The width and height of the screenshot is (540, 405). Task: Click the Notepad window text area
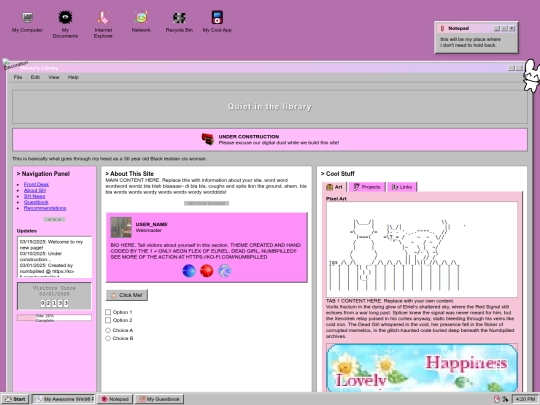(x=476, y=43)
